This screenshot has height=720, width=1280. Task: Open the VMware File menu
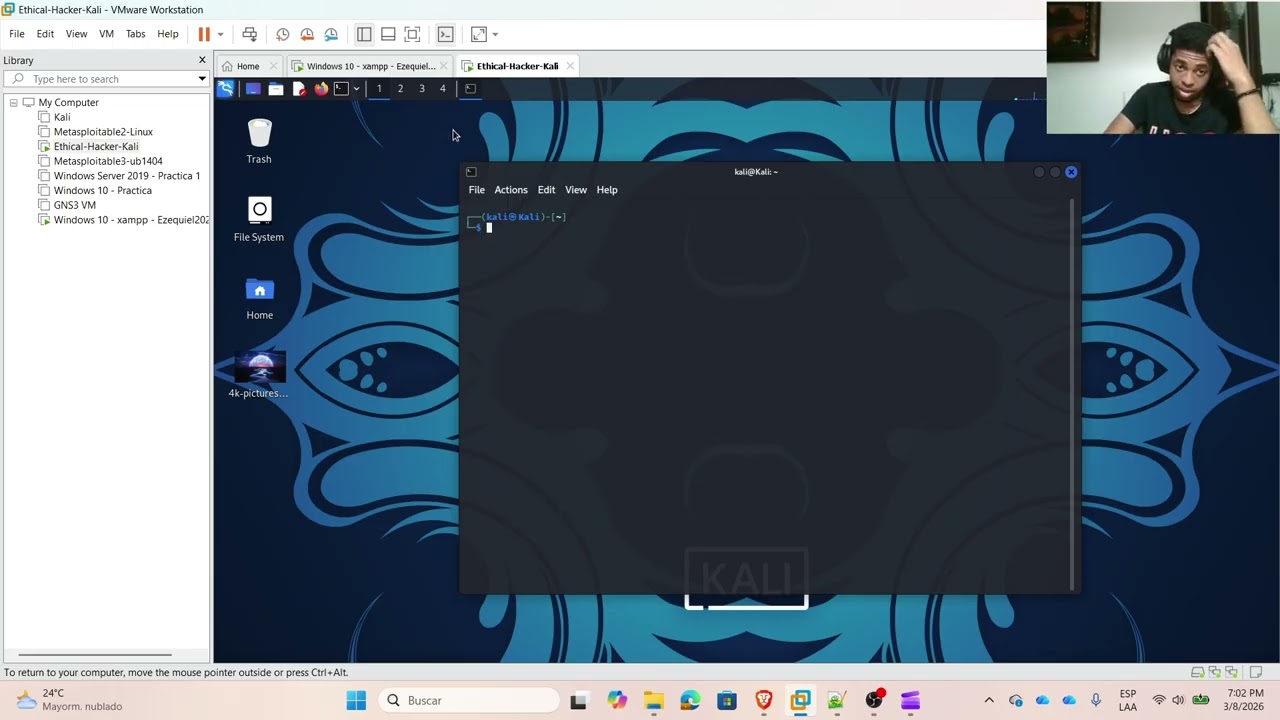17,34
